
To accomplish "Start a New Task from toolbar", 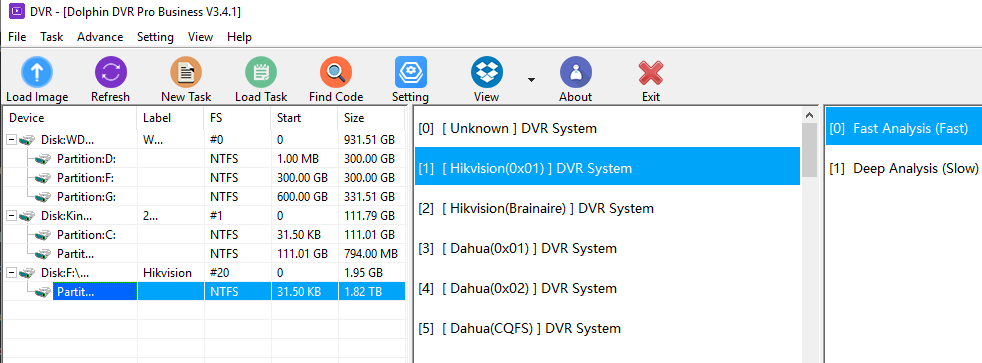I will click(x=186, y=71).
